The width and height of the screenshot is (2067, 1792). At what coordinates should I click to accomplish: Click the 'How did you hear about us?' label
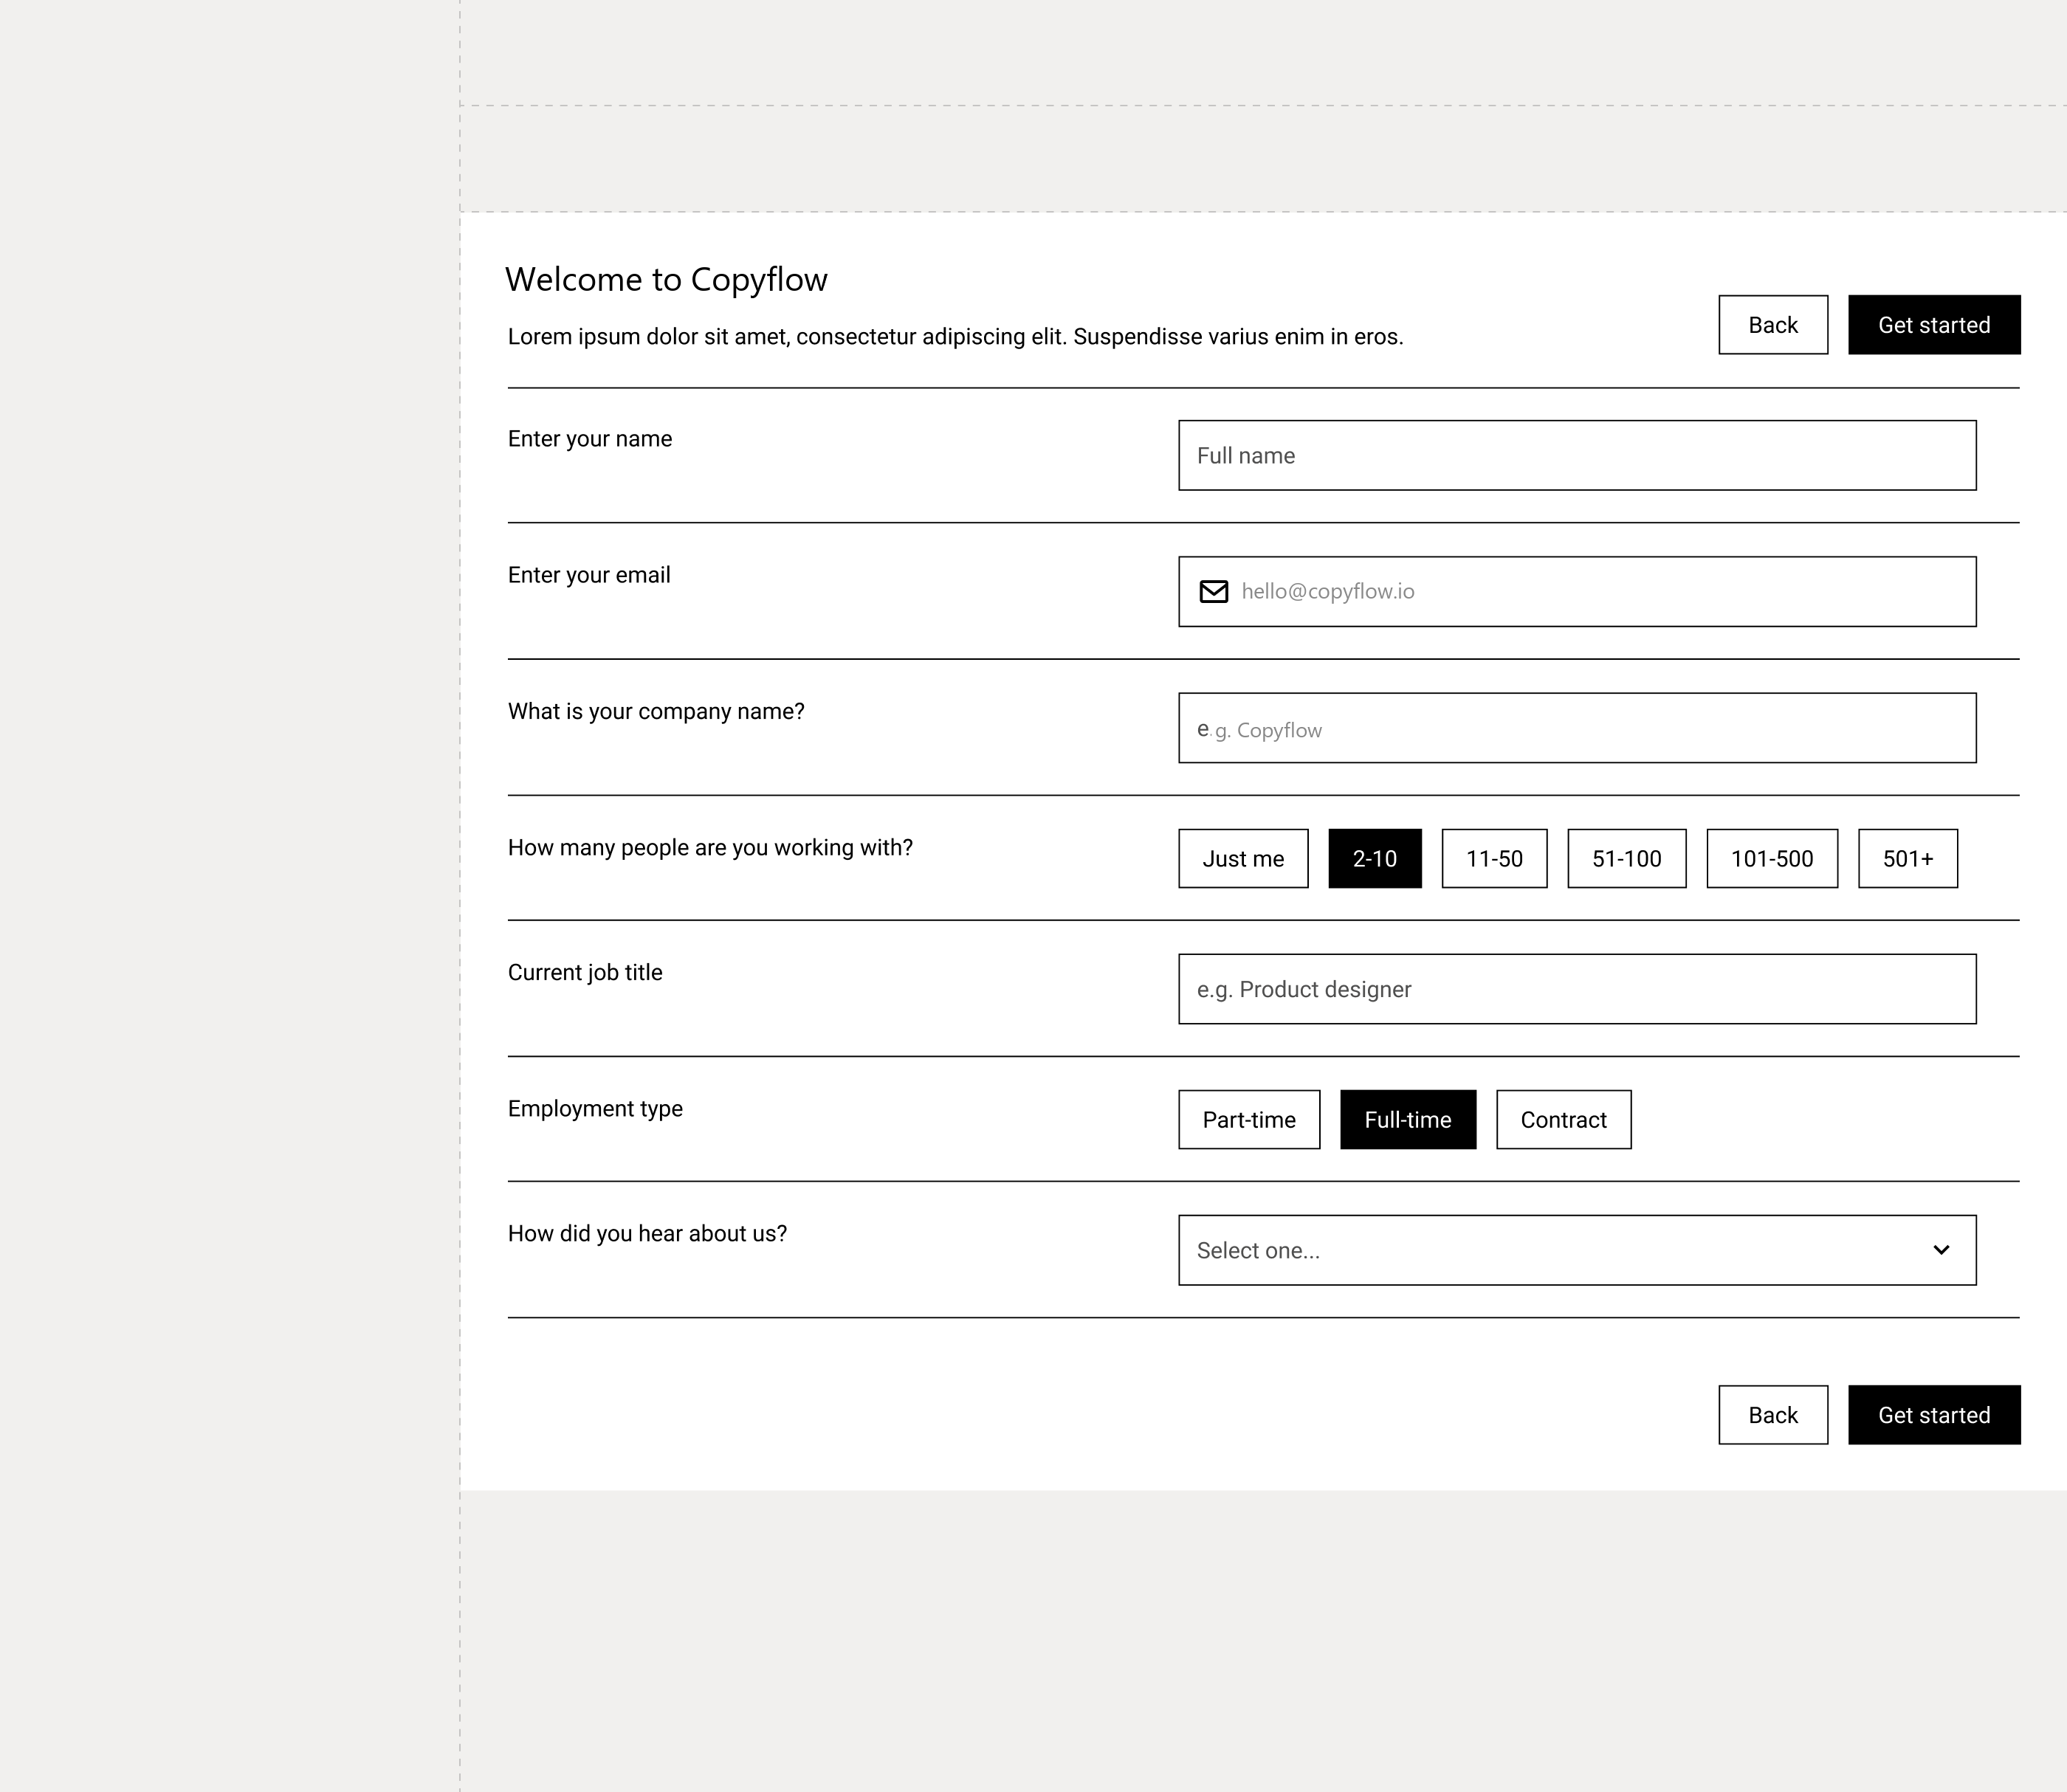647,1234
